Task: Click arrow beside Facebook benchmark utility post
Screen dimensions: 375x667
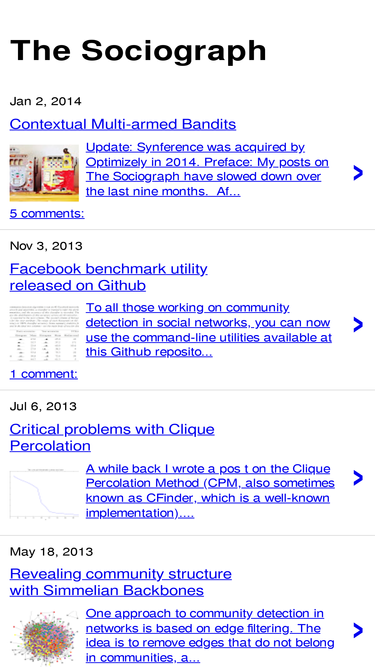Action: (358, 325)
